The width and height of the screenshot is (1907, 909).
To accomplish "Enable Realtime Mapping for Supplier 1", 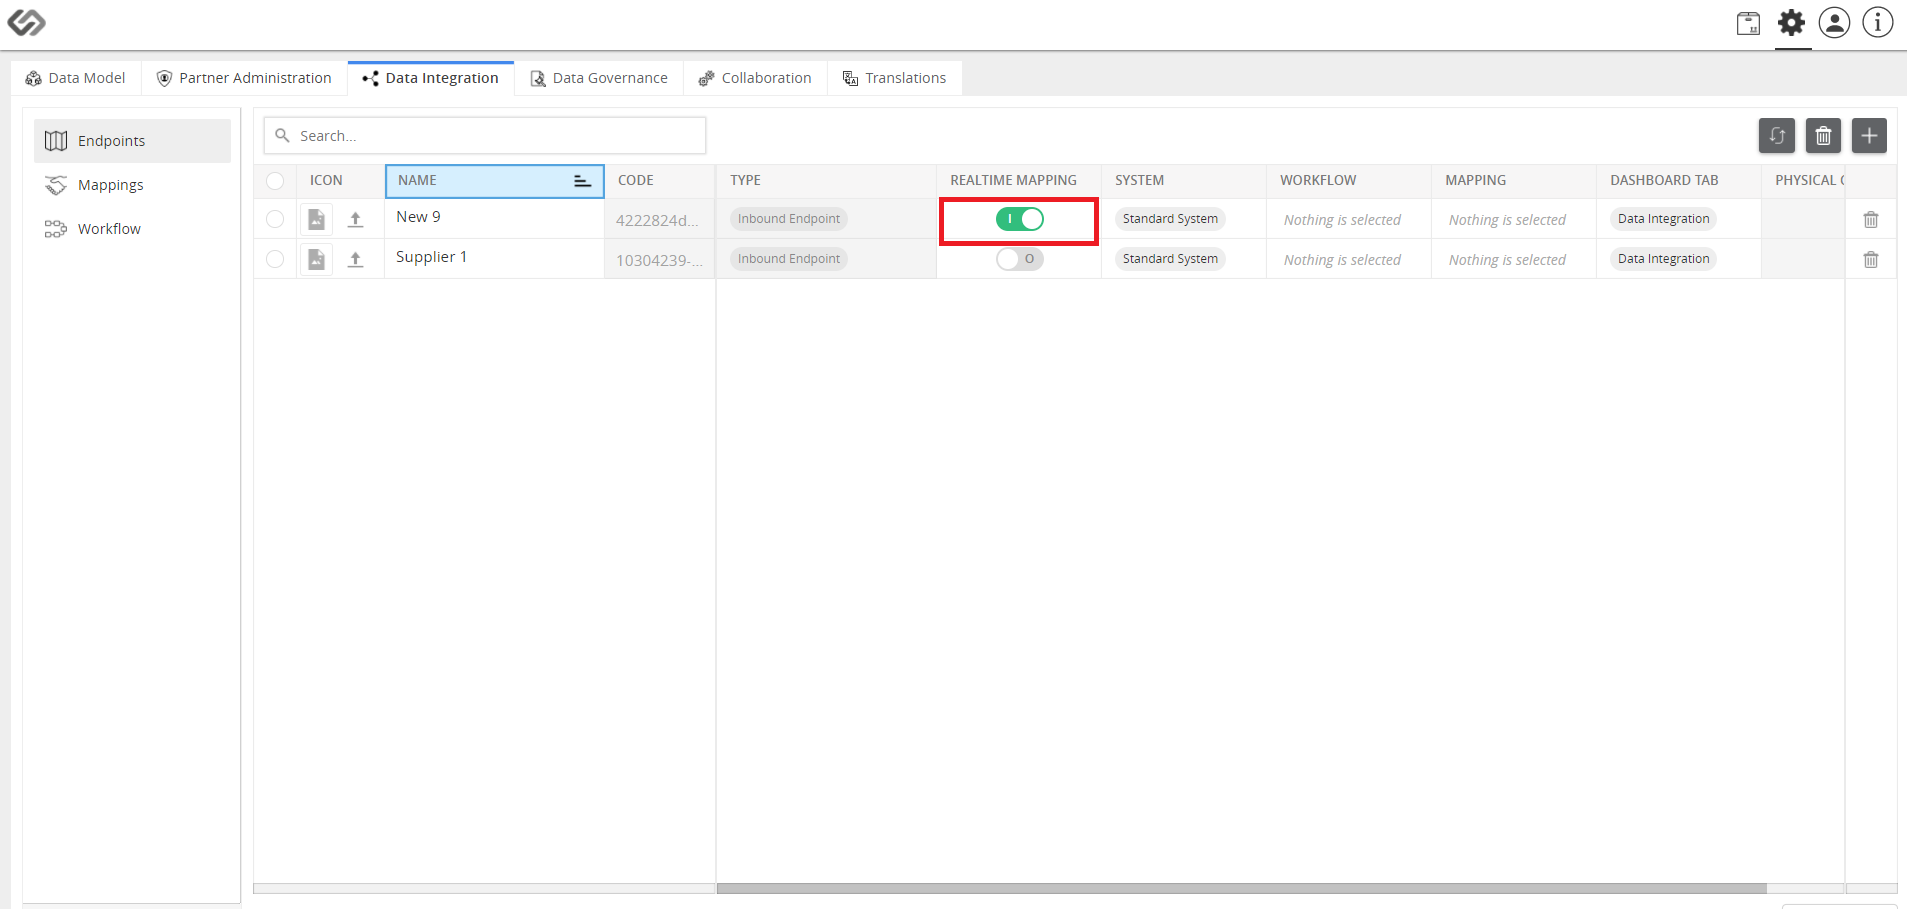I will (1019, 259).
